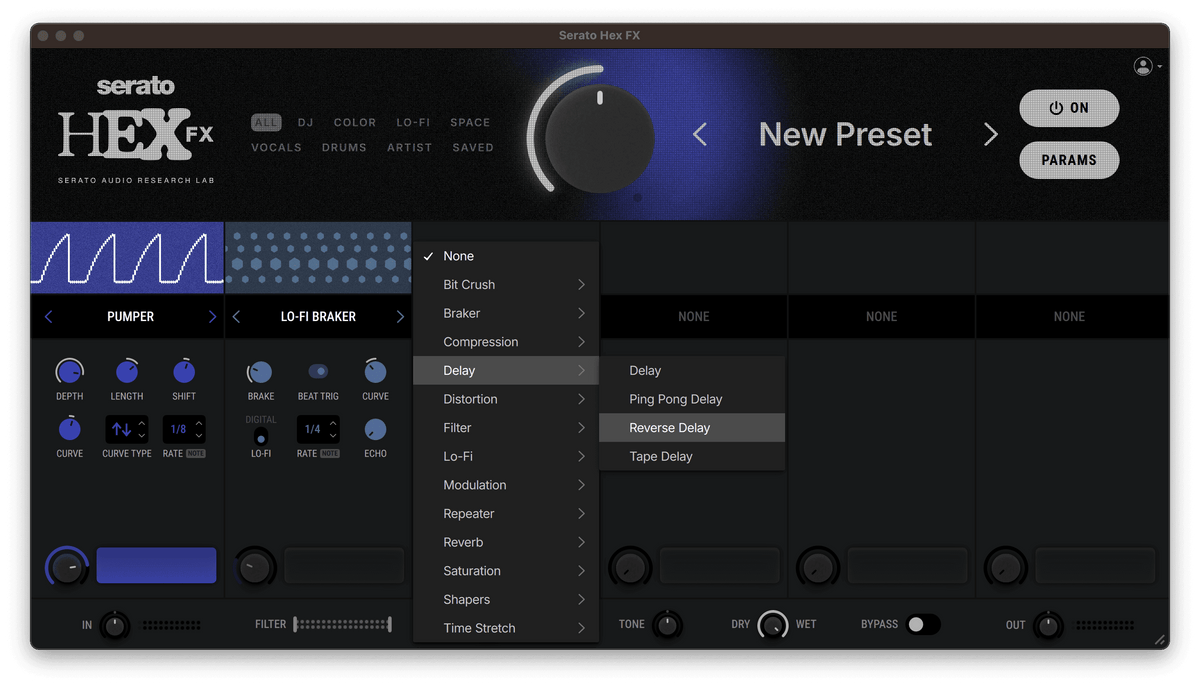Change the Pumper 1/8 rate selector
The height and width of the screenshot is (687, 1200).
(184, 429)
